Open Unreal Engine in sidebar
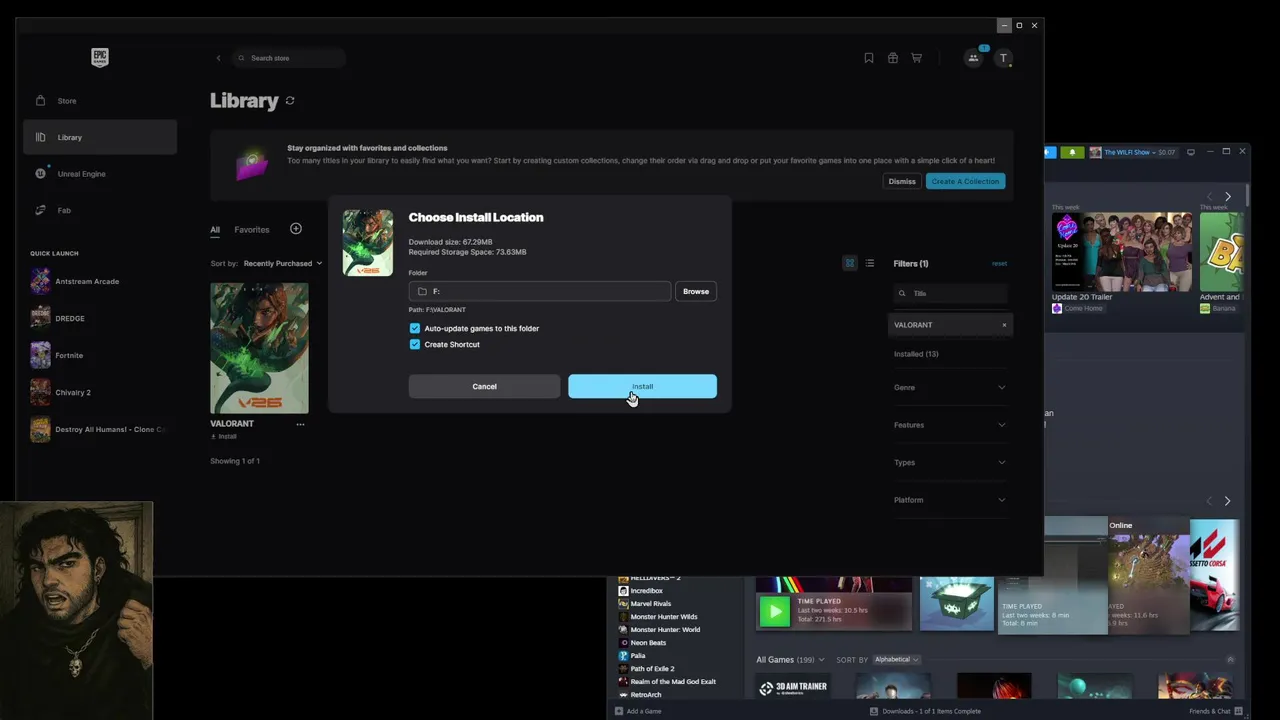Viewport: 1280px width, 720px height. (100, 174)
